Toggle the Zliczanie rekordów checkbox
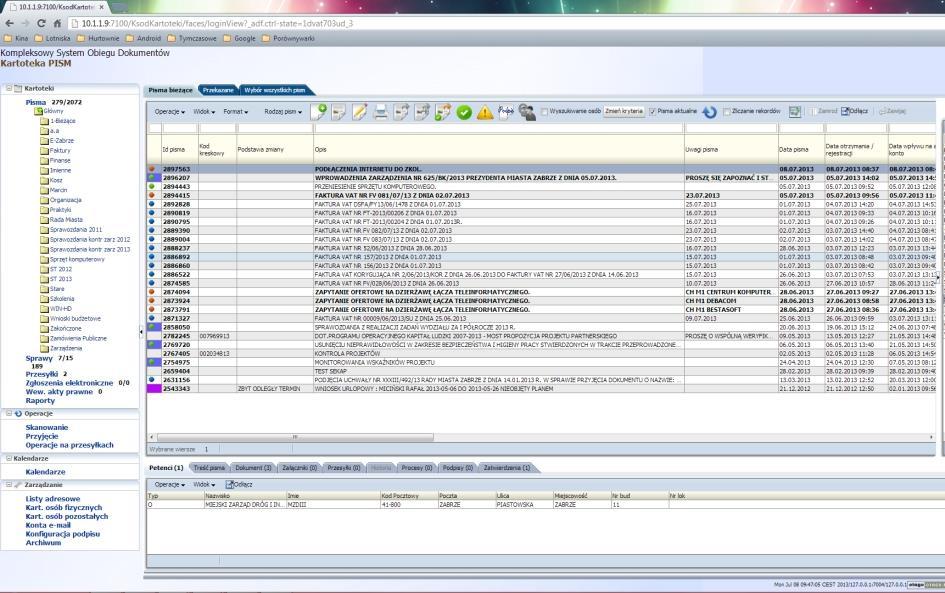This screenshot has height=593, width=945. point(727,111)
